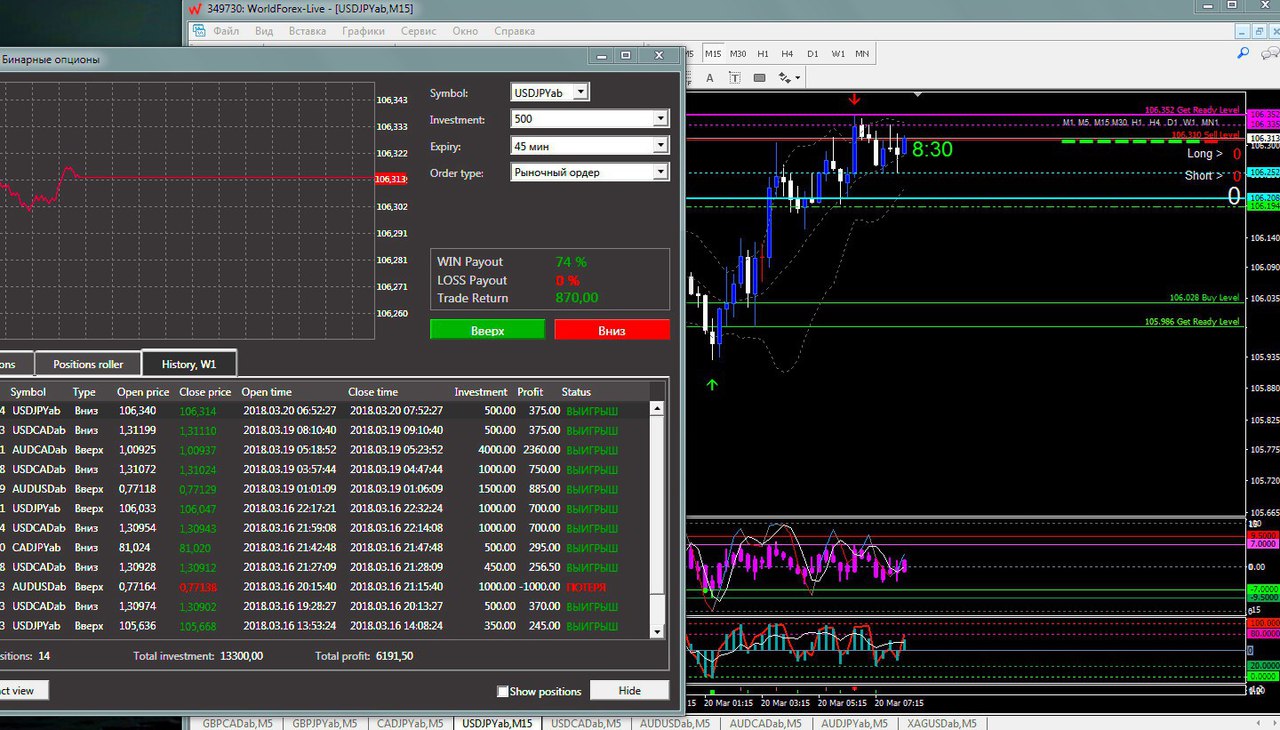Click the Hide button
Viewport: 1280px width, 730px height.
coord(629,690)
